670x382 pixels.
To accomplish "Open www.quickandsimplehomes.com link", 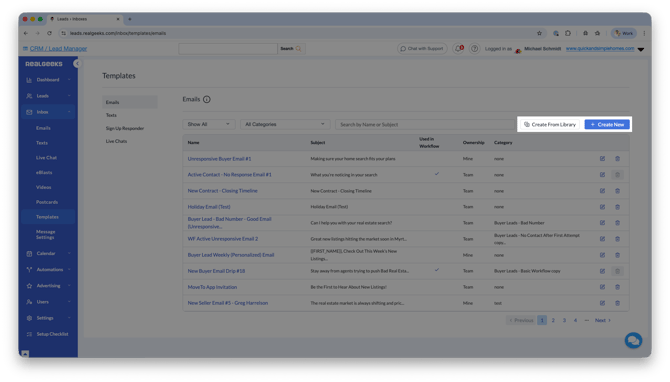I will tap(600, 49).
